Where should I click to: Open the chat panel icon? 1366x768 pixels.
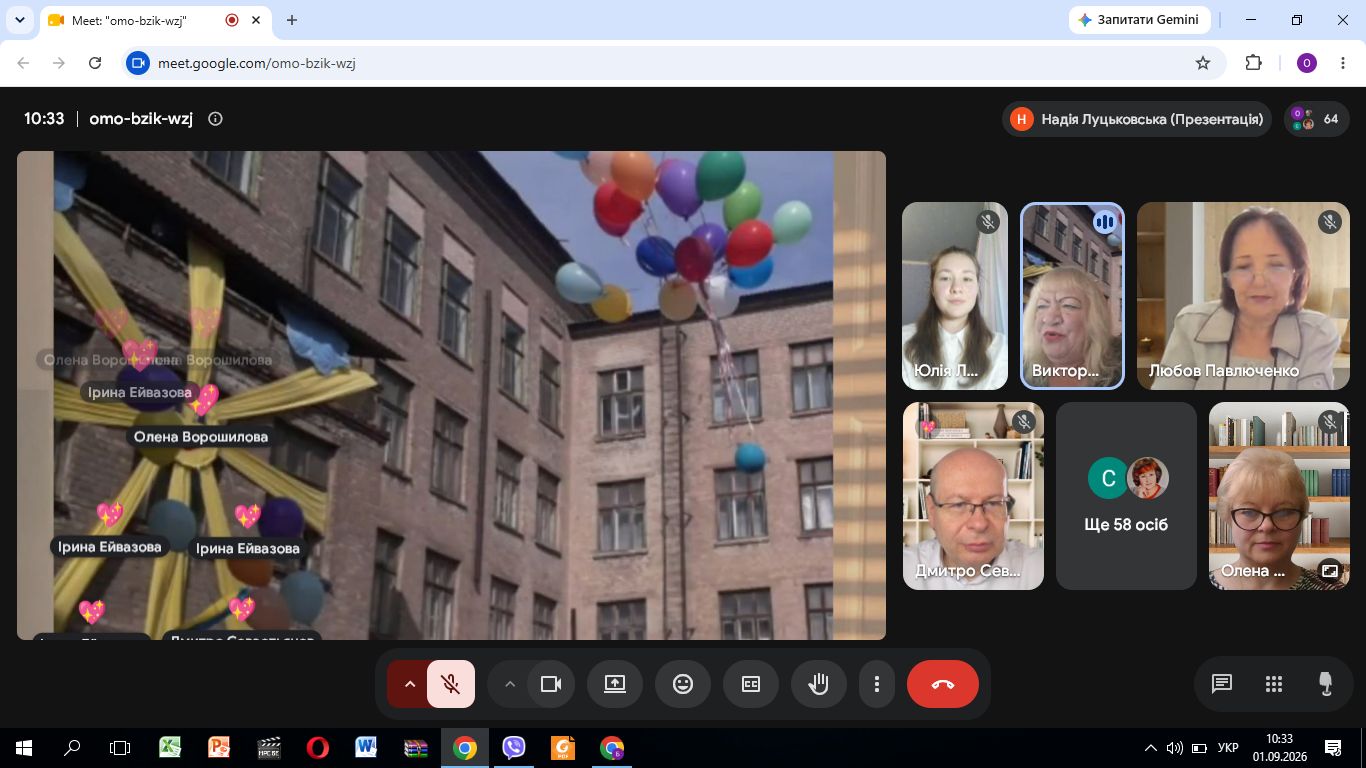(1221, 684)
